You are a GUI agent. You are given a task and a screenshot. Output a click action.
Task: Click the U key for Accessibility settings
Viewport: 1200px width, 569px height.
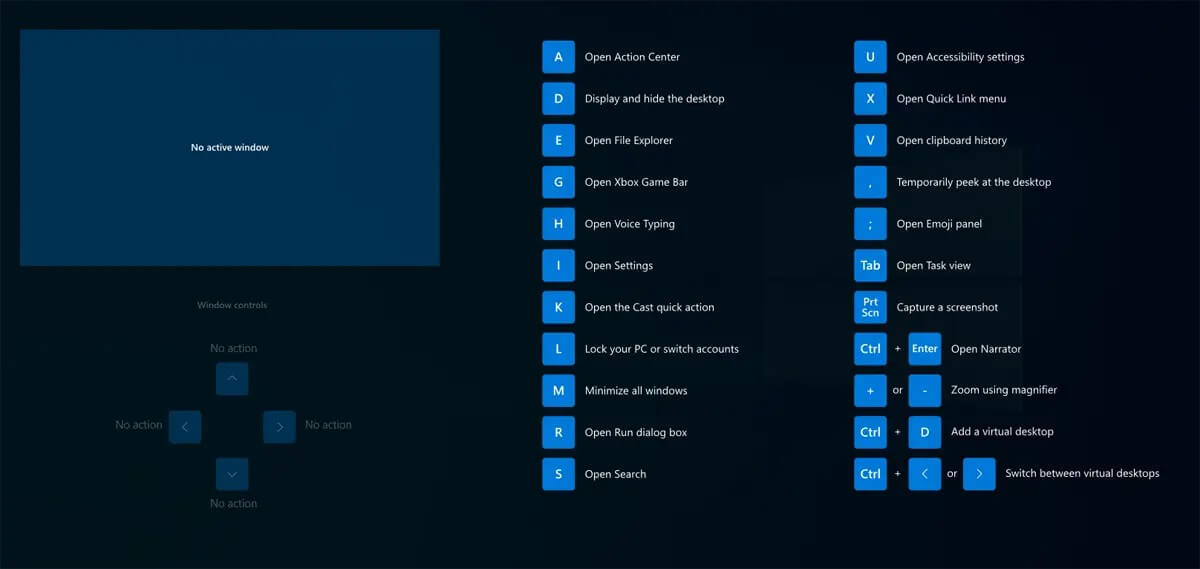870,57
